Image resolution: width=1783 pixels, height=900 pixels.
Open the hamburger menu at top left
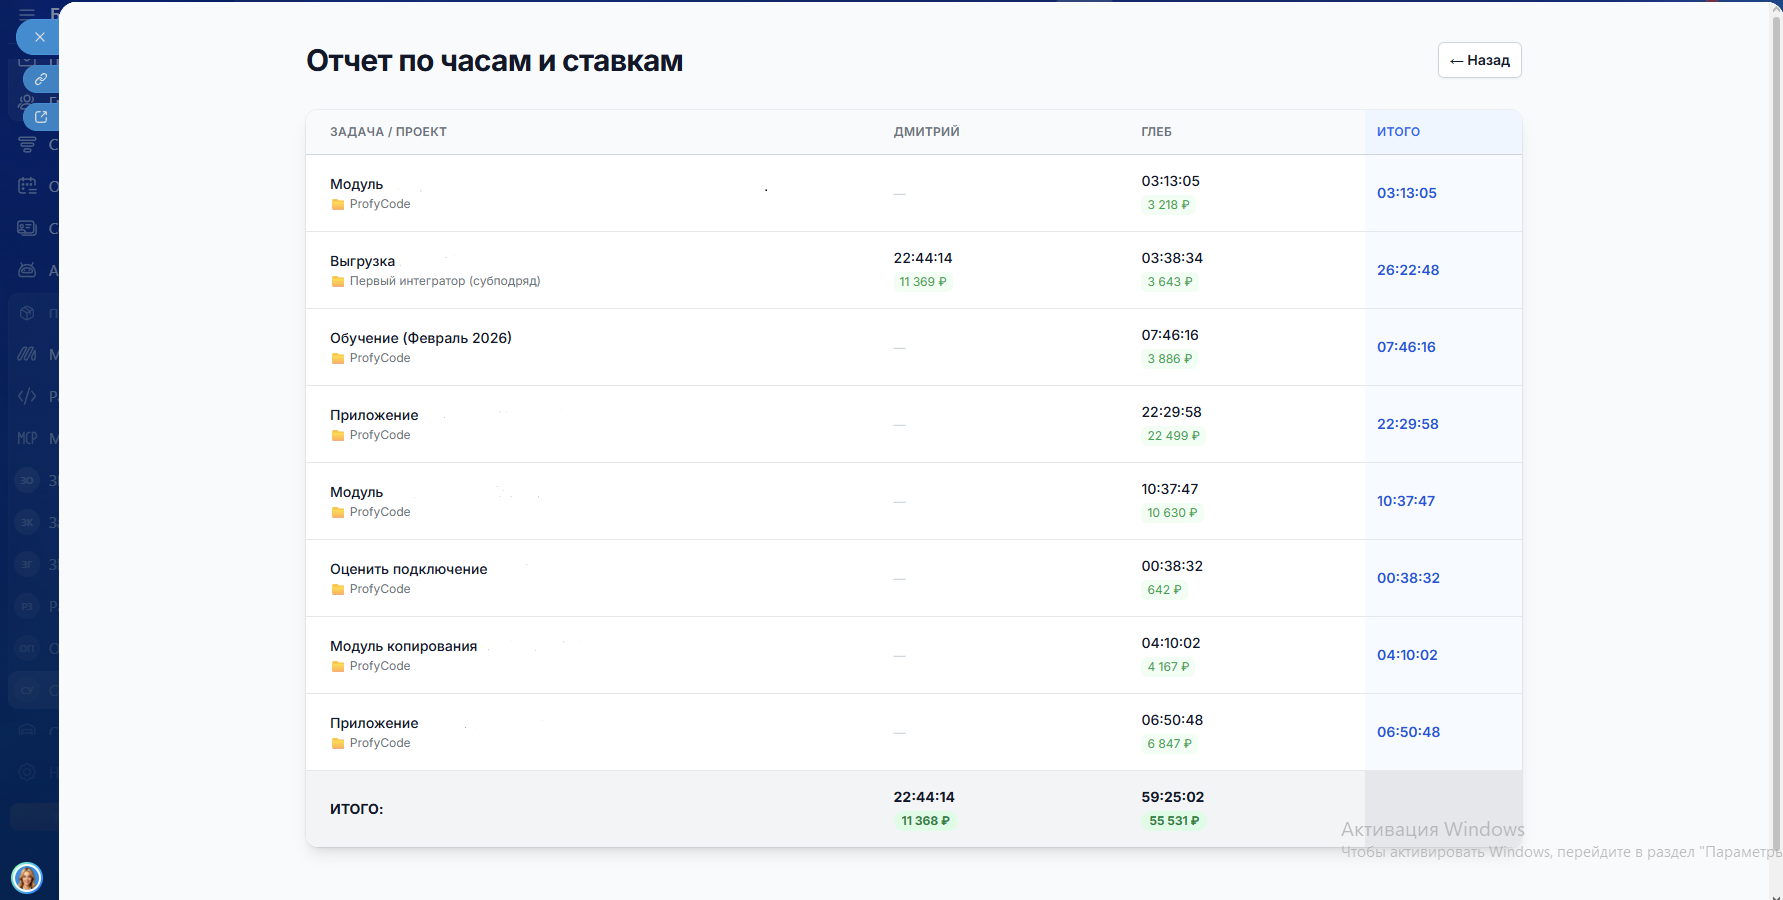coord(27,14)
